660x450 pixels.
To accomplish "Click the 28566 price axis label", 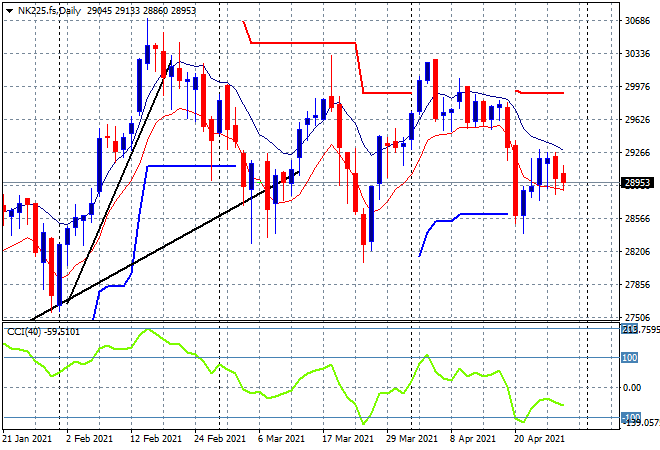I will pos(637,218).
